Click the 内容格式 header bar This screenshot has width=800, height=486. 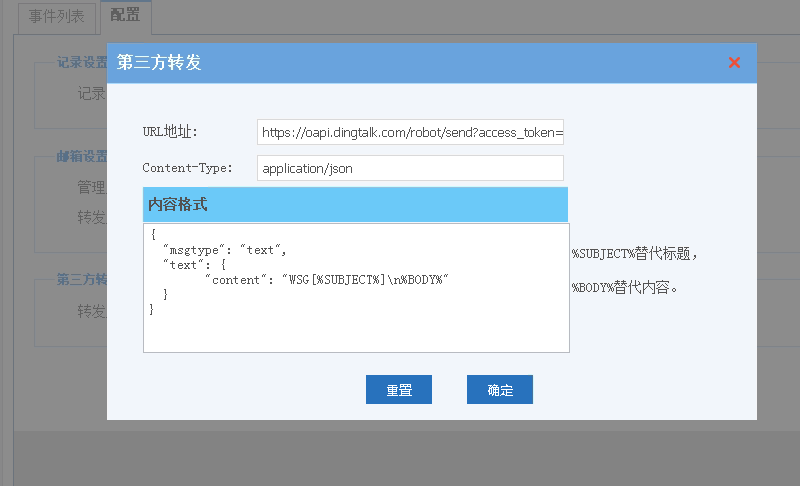coord(355,204)
